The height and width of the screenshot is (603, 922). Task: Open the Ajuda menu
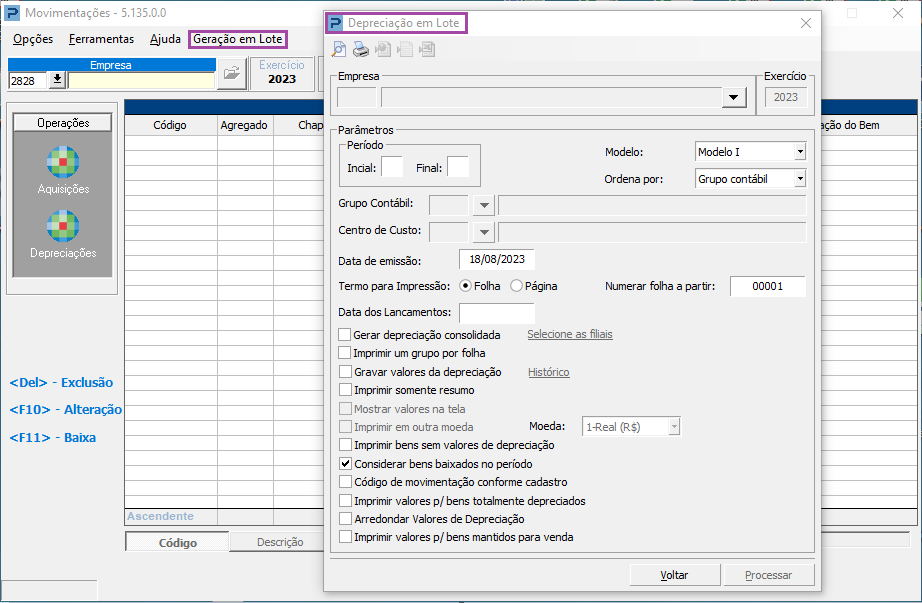pos(165,39)
